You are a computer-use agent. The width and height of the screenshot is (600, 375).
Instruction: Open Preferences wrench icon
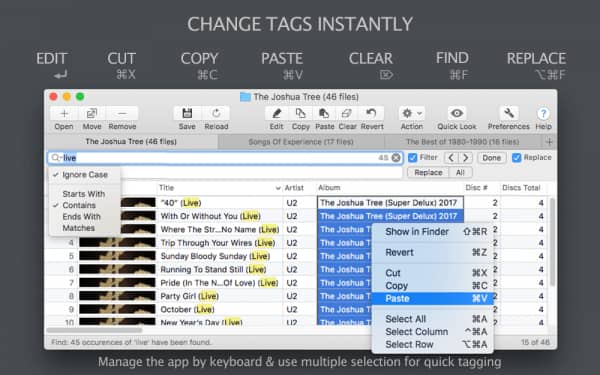(x=509, y=113)
